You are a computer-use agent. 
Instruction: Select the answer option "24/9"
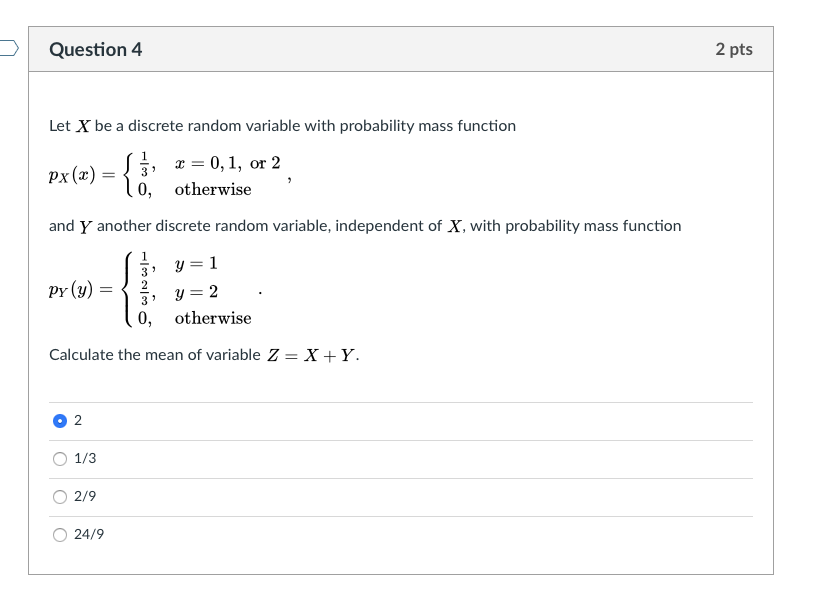point(61,535)
